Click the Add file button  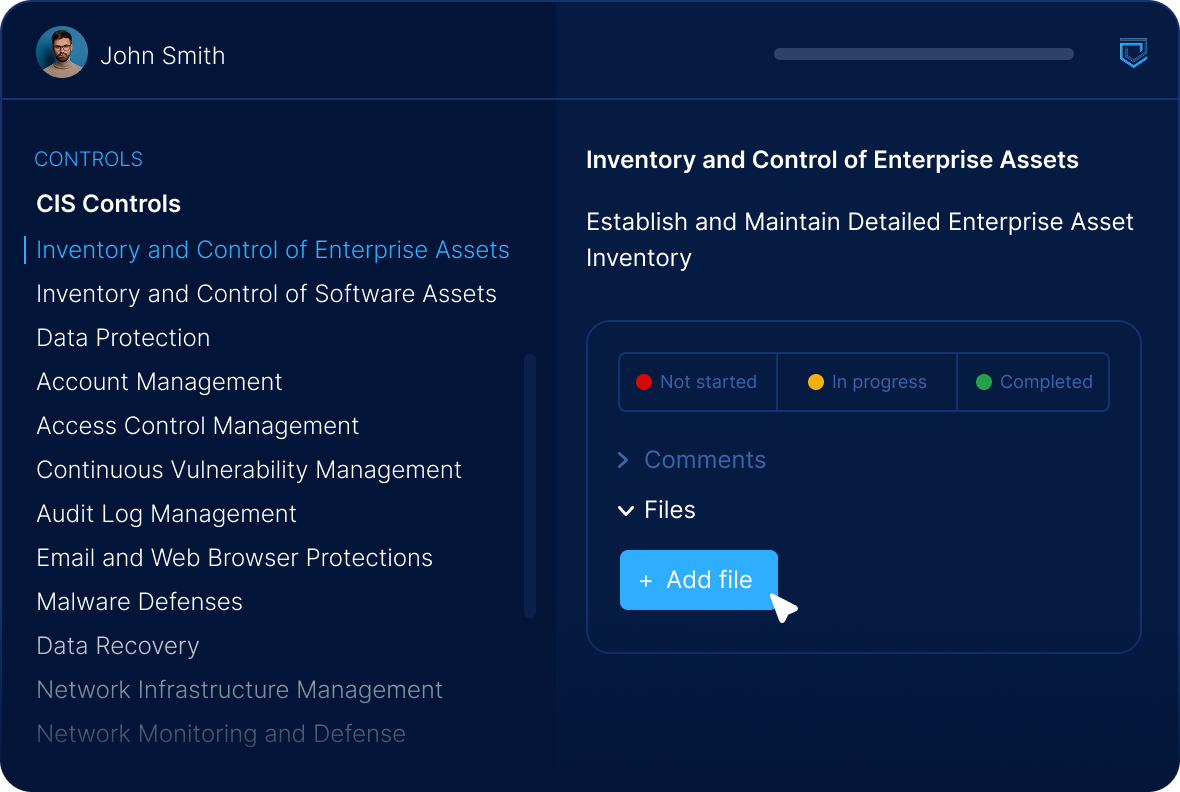699,580
